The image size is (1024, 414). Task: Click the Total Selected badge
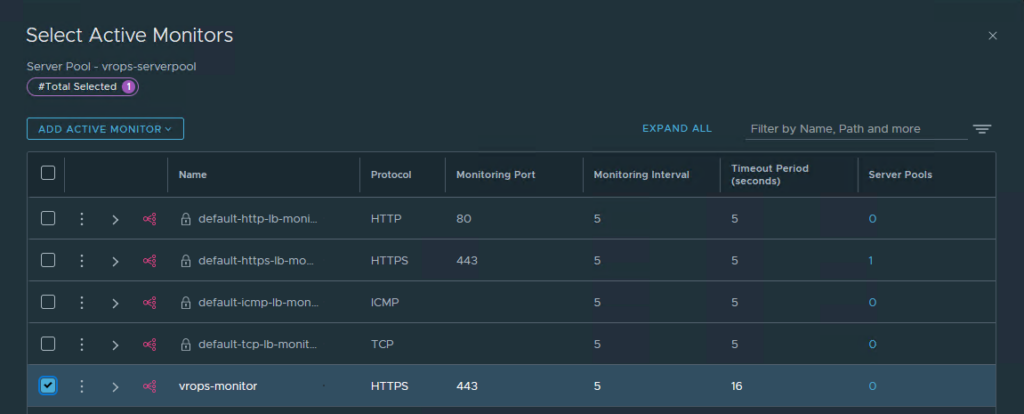point(83,87)
